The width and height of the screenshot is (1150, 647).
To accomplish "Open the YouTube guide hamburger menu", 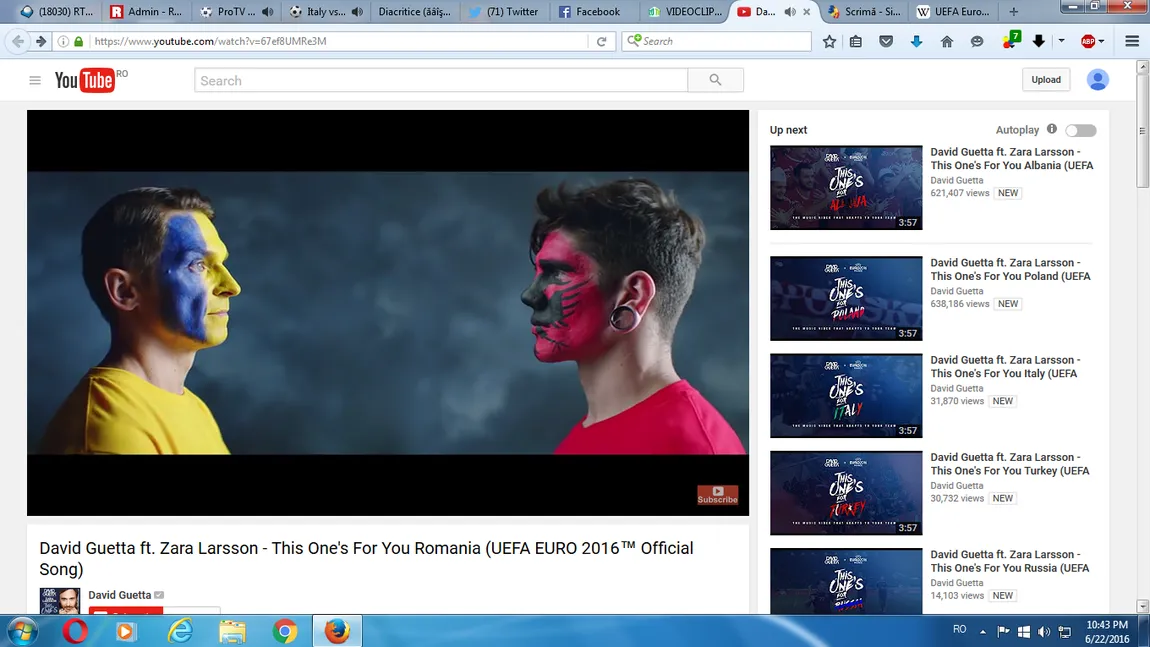I will [34, 81].
